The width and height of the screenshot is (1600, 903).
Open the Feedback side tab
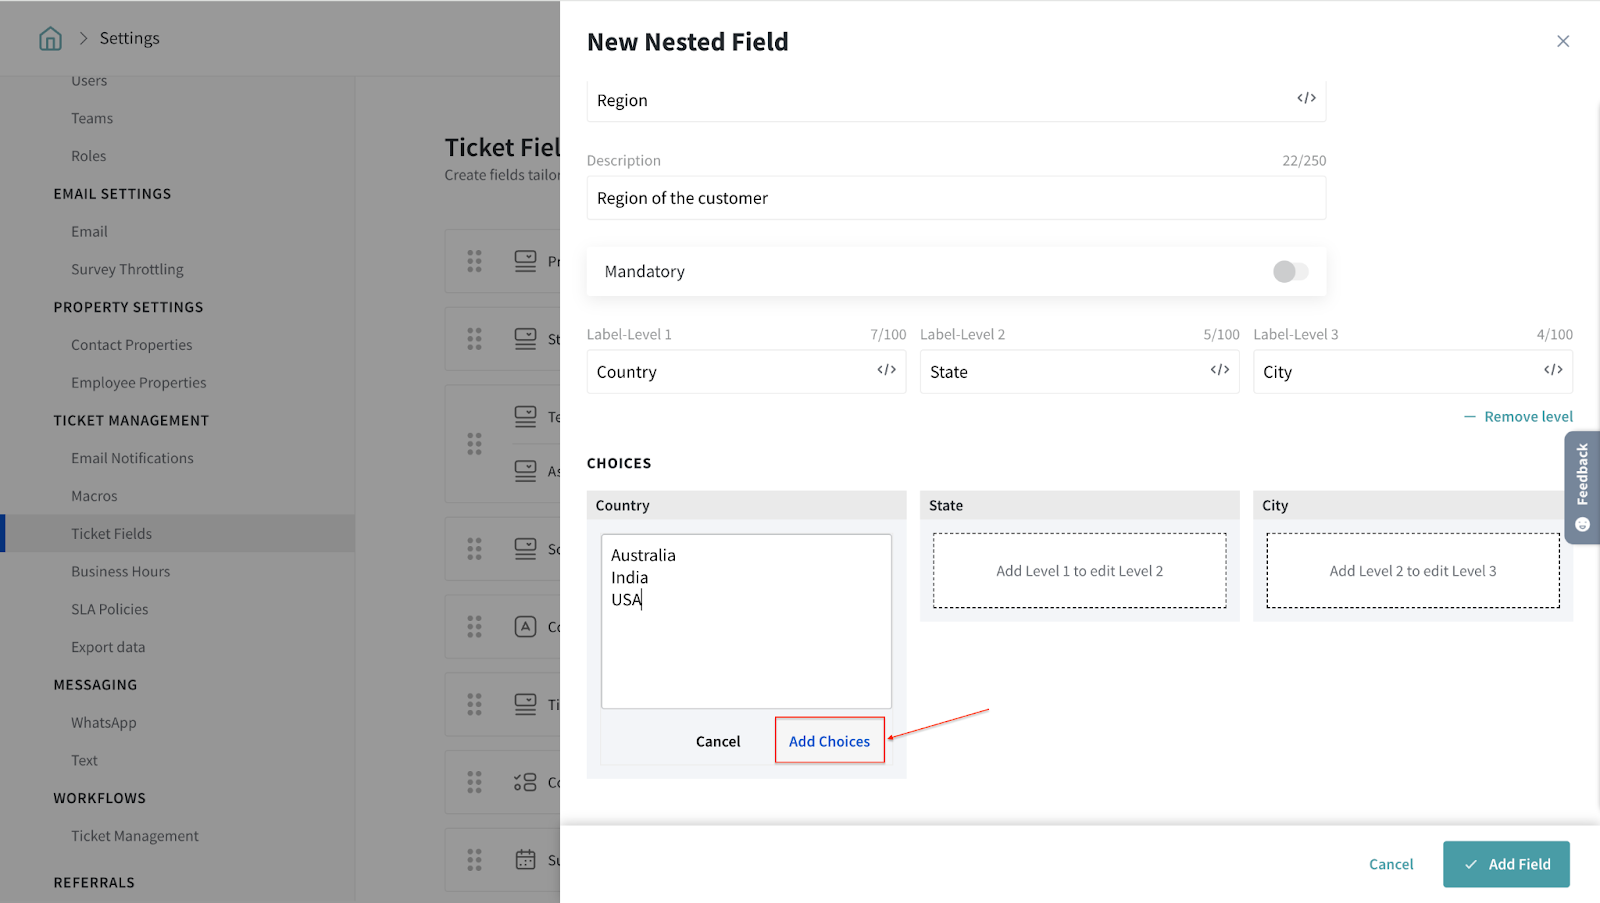tap(1582, 487)
